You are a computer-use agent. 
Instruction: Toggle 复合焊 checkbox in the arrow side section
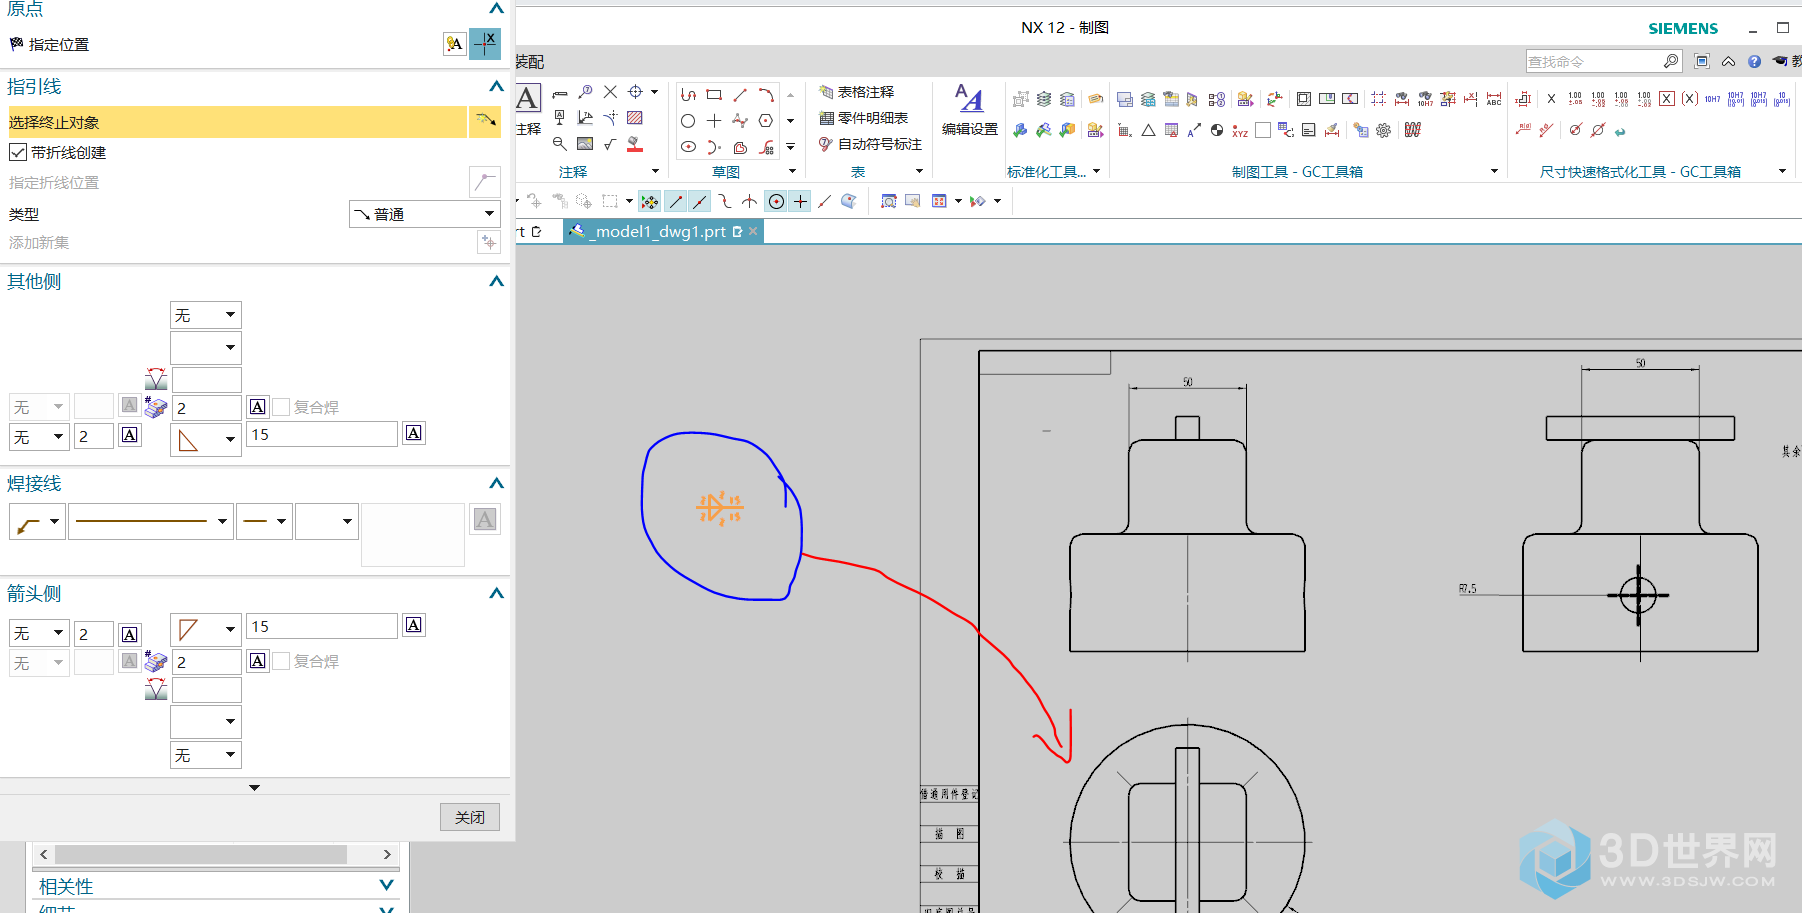tap(282, 661)
